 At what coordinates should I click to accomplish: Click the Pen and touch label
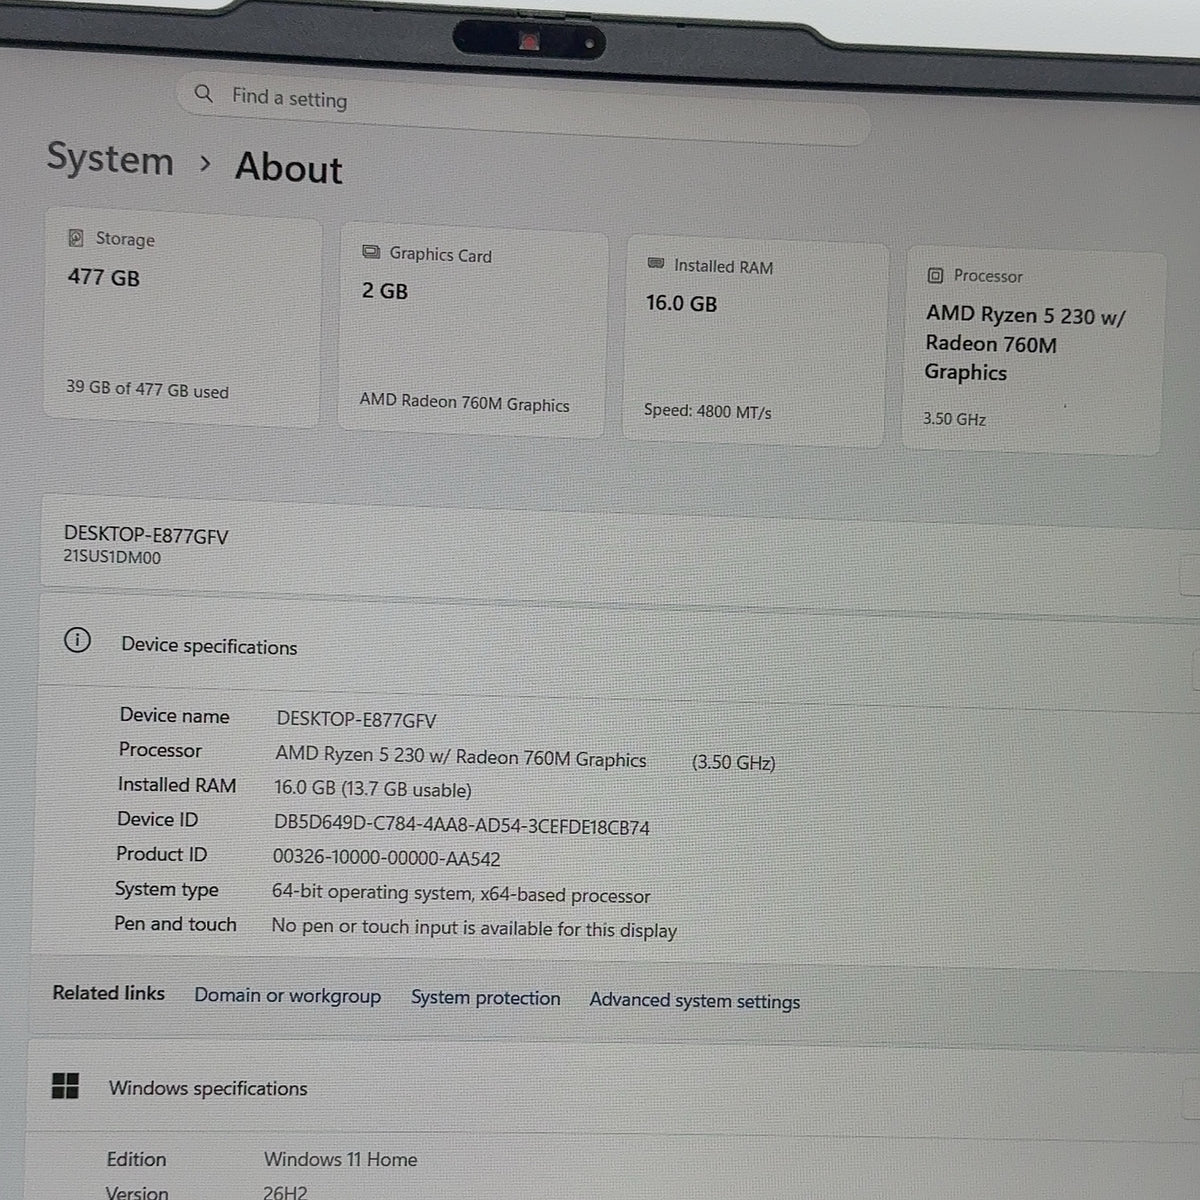(x=175, y=924)
